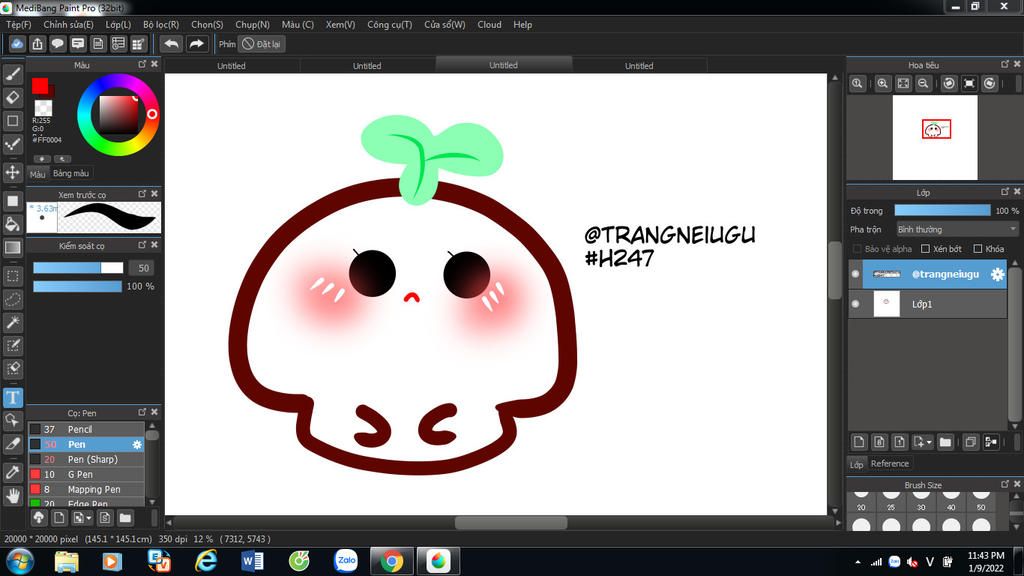The height and width of the screenshot is (576, 1024).
Task: Open the Tệp(F) menu
Action: (x=18, y=24)
